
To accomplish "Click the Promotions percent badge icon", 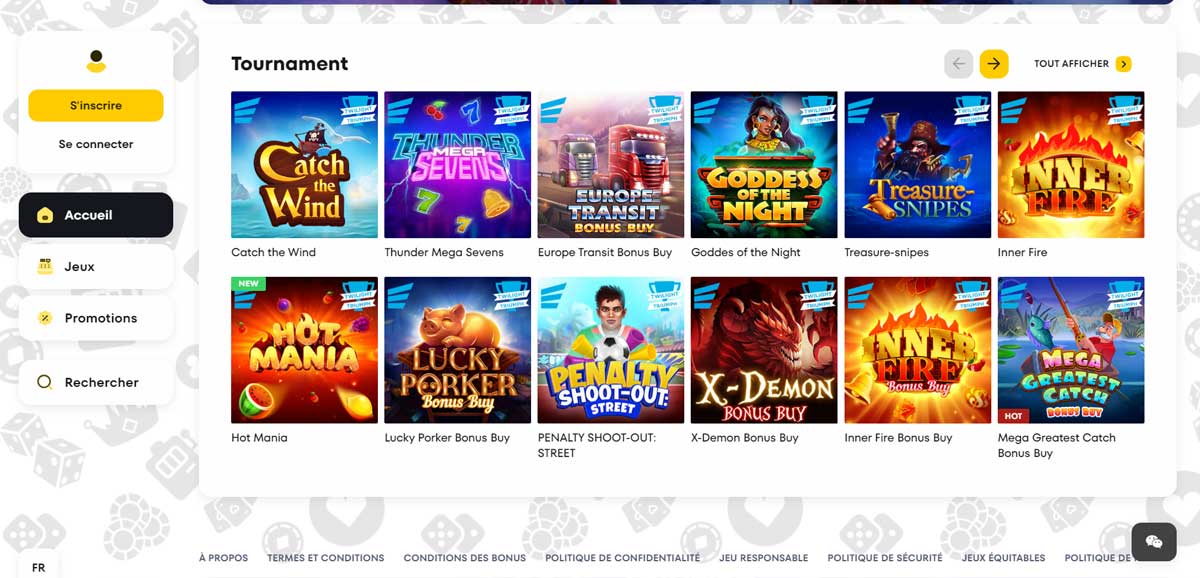I will [x=44, y=318].
